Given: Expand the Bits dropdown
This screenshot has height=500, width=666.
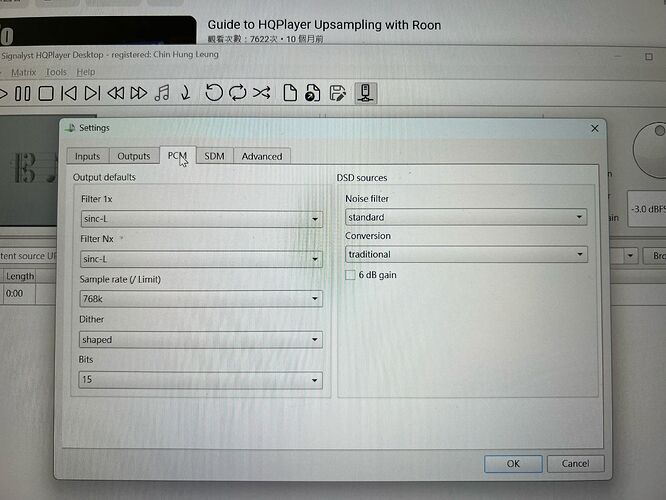Looking at the screenshot, I should coord(200,380).
